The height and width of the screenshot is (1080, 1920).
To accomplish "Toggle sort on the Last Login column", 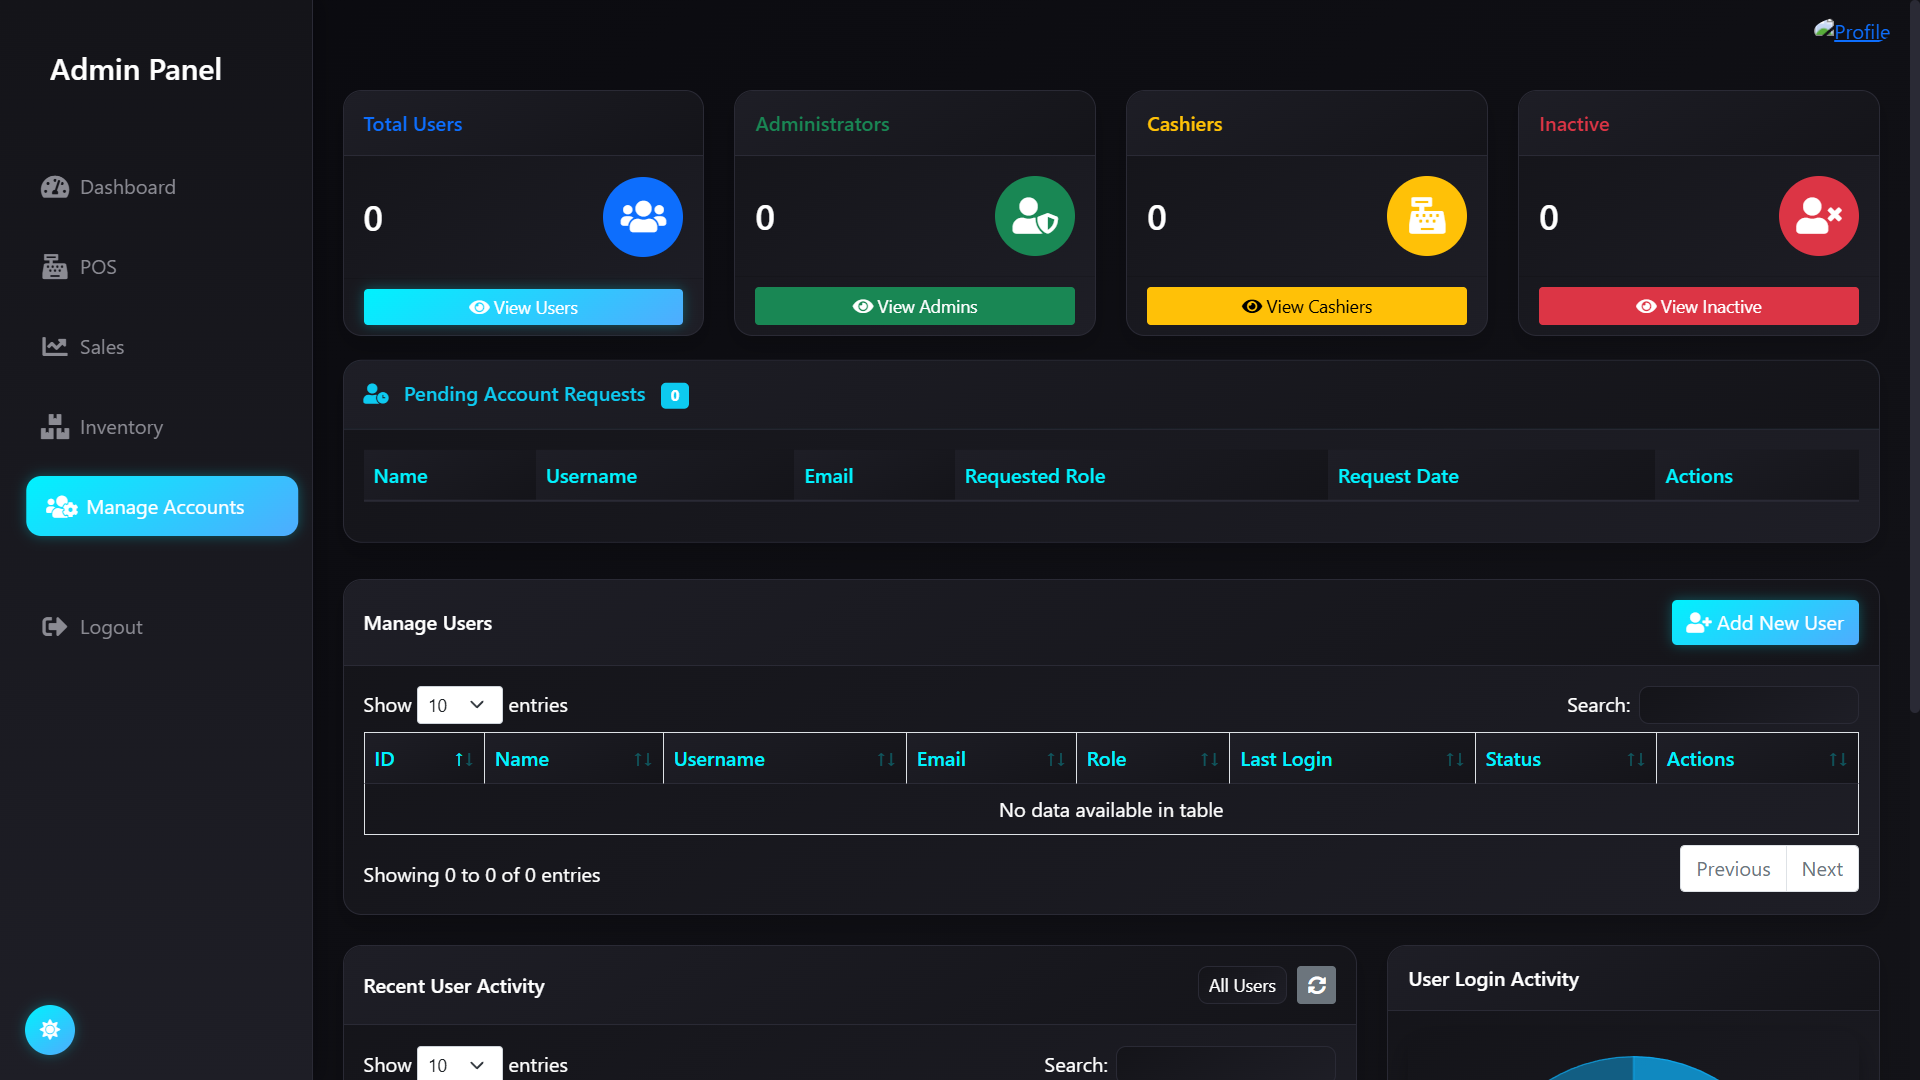I will 1350,759.
